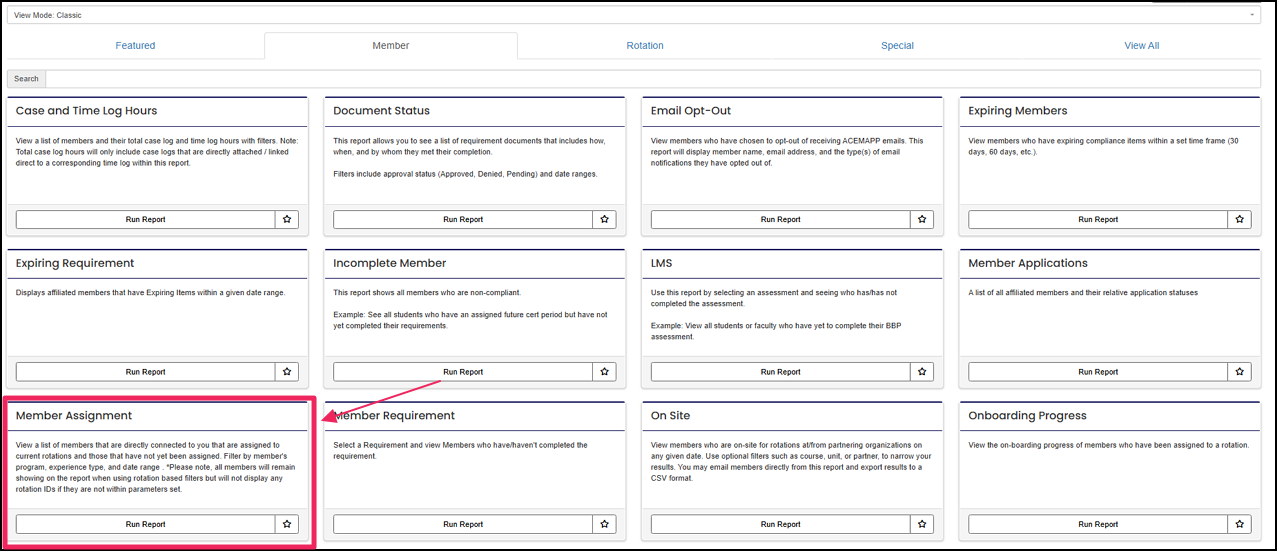
Task: Star the Member Requirement report
Action: (604, 524)
